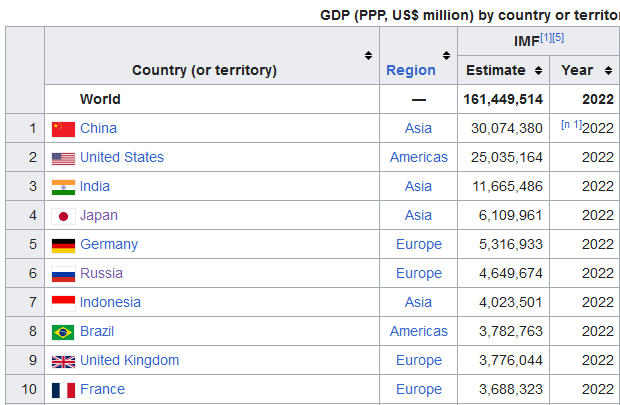Open the Brazil country link
The image size is (620, 405).
97,331
